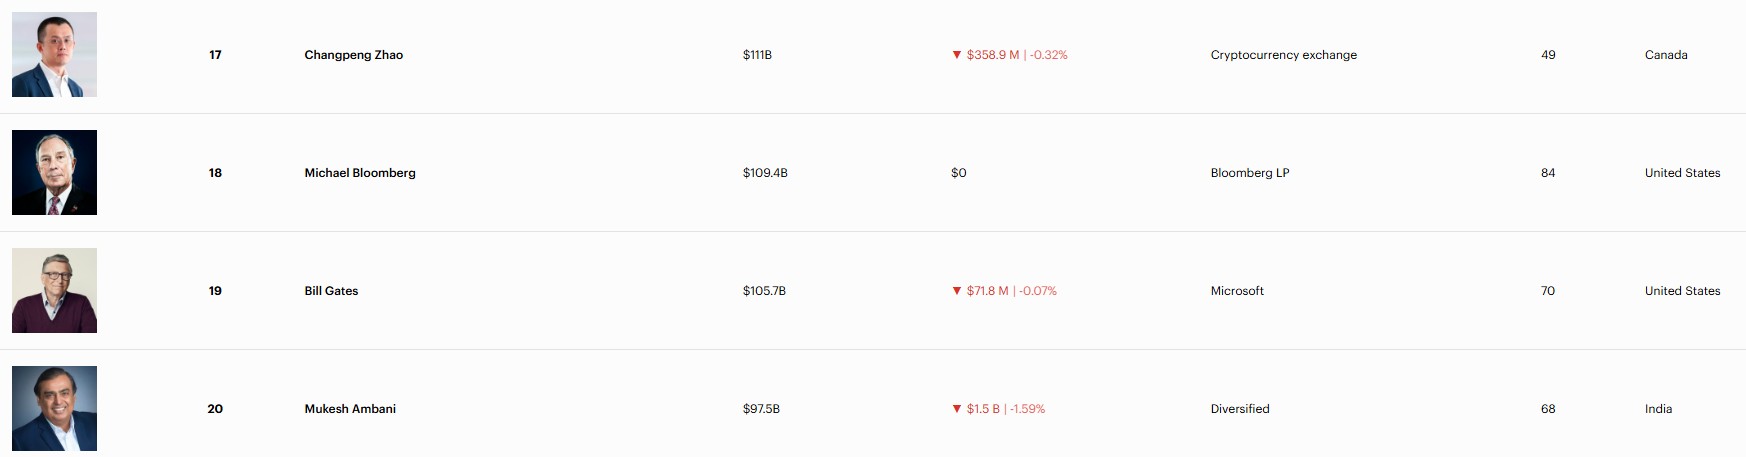Click Changpeng Zhao's profile photo
The height and width of the screenshot is (457, 1746).
(54, 55)
